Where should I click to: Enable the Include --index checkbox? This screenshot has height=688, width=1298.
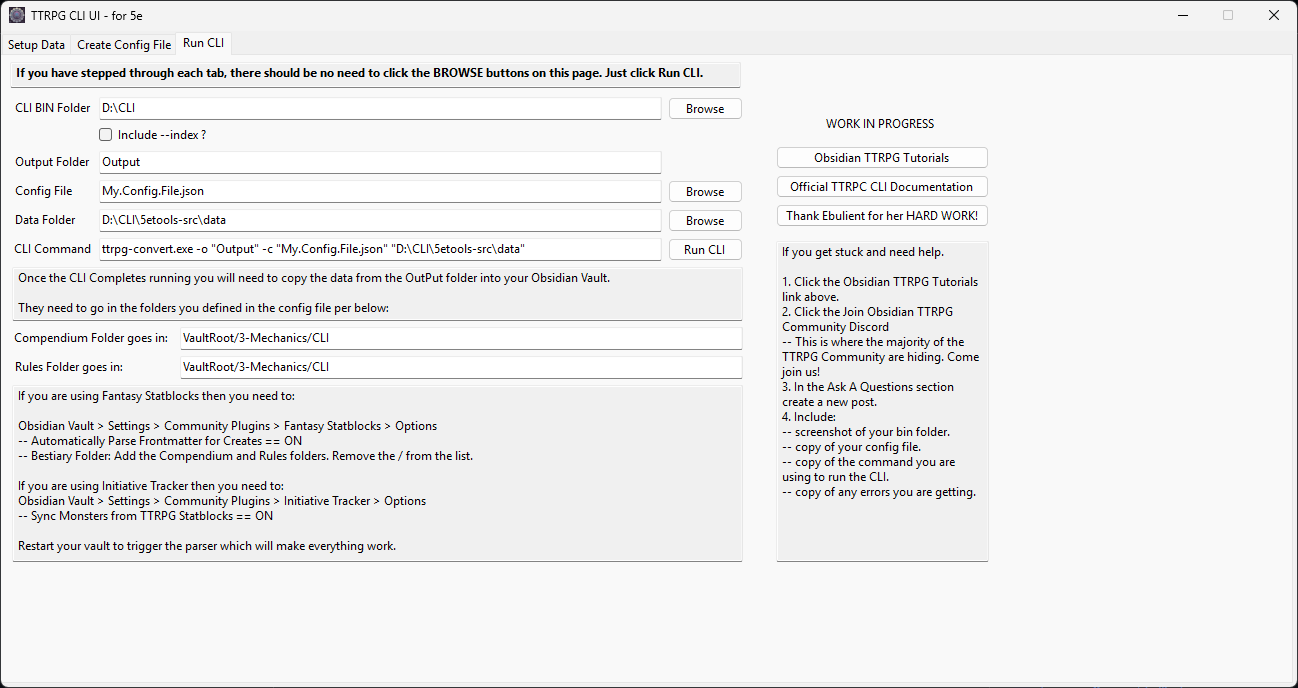[x=105, y=135]
